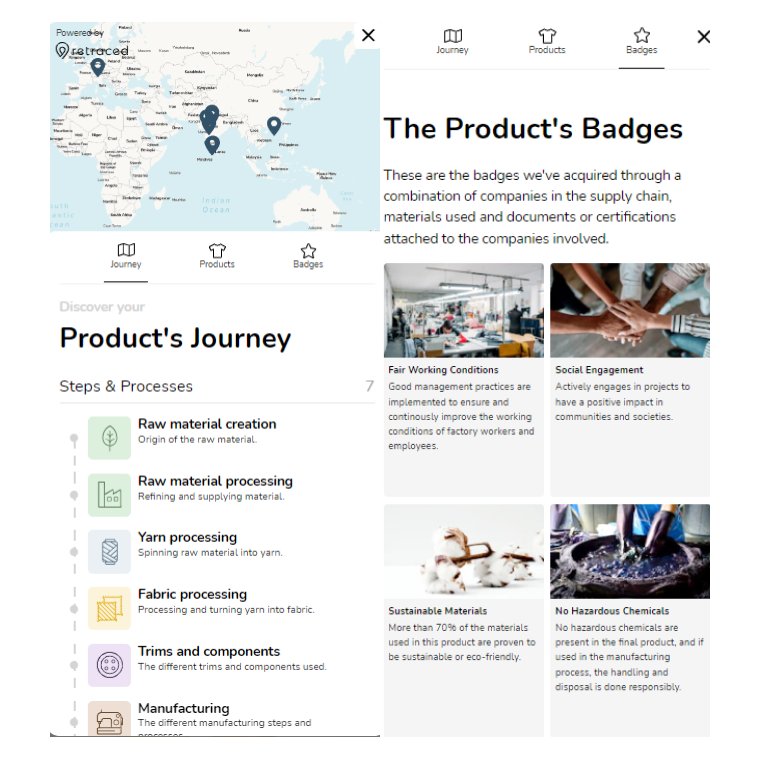Click the map pin in Southeast Asia
The height and width of the screenshot is (760, 760).
[274, 126]
